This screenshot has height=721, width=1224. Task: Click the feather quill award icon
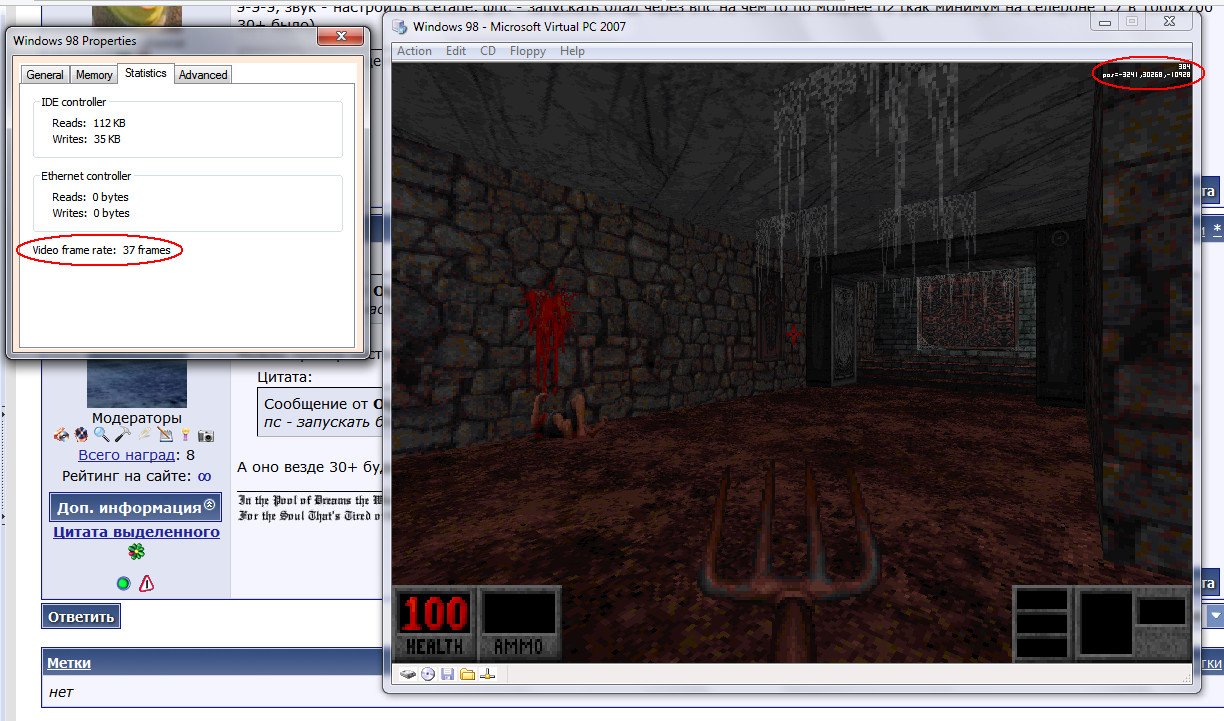[x=144, y=435]
